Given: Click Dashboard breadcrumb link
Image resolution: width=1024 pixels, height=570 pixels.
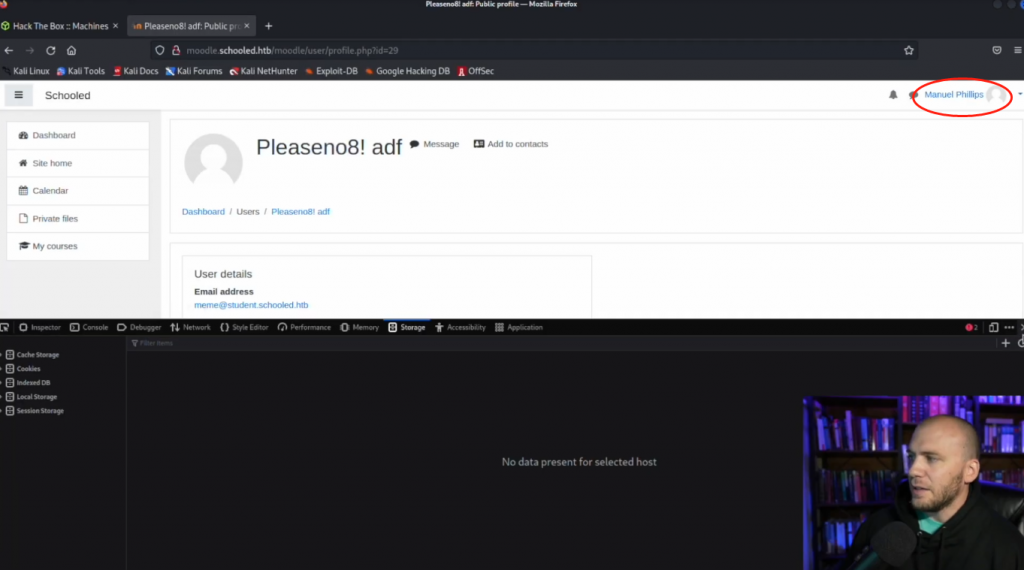Looking at the screenshot, I should pyautogui.click(x=203, y=212).
